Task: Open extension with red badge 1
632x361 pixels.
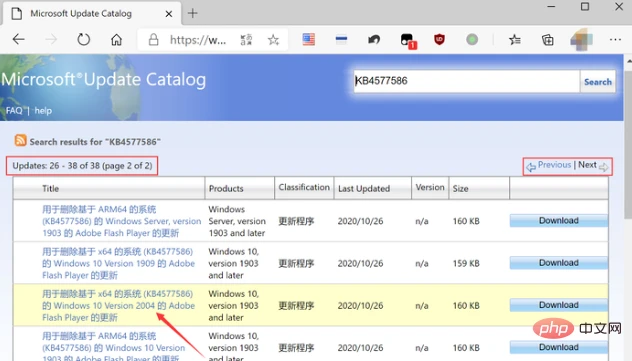Action: [407, 40]
